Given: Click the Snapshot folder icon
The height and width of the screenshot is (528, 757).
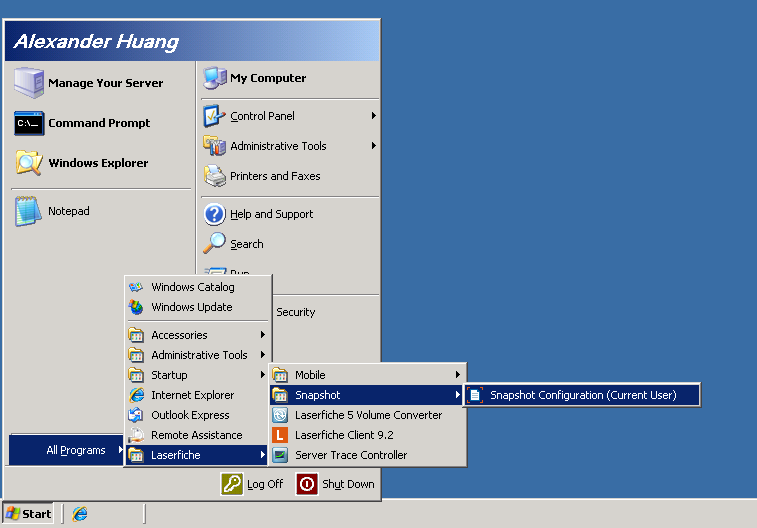Looking at the screenshot, I should pos(280,395).
